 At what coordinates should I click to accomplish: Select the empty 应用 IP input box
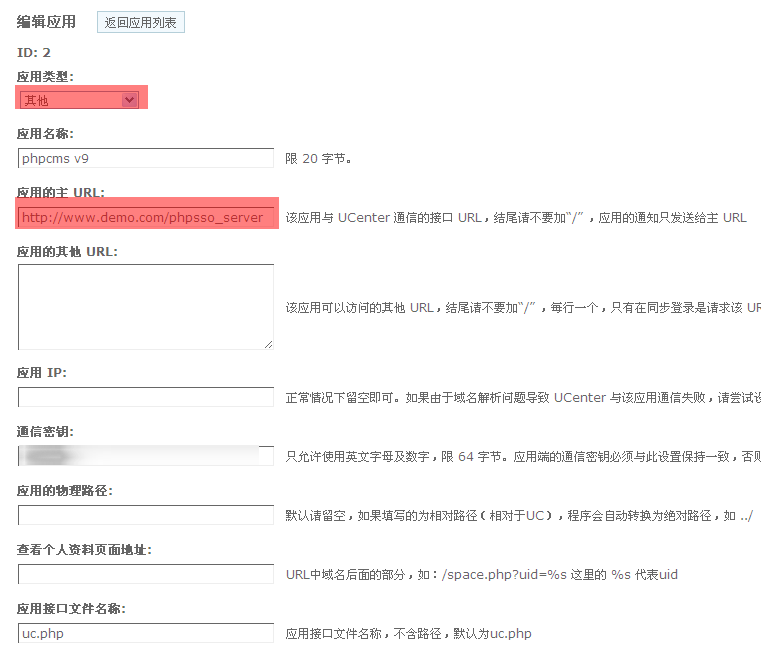[145, 397]
